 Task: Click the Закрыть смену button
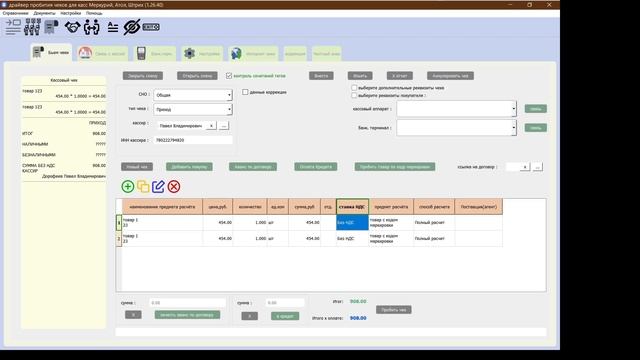(143, 76)
